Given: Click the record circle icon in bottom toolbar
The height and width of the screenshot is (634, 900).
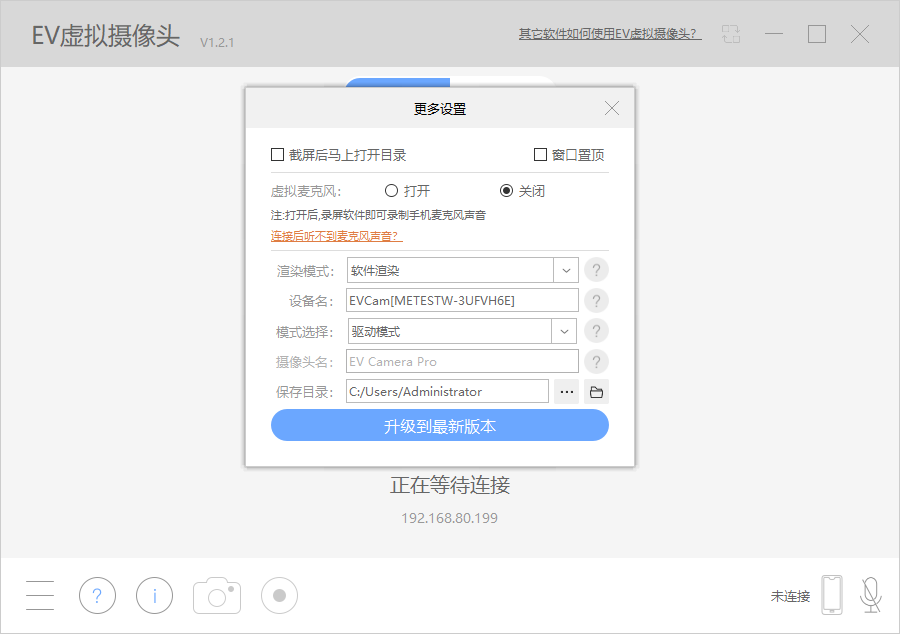Looking at the screenshot, I should [x=278, y=594].
